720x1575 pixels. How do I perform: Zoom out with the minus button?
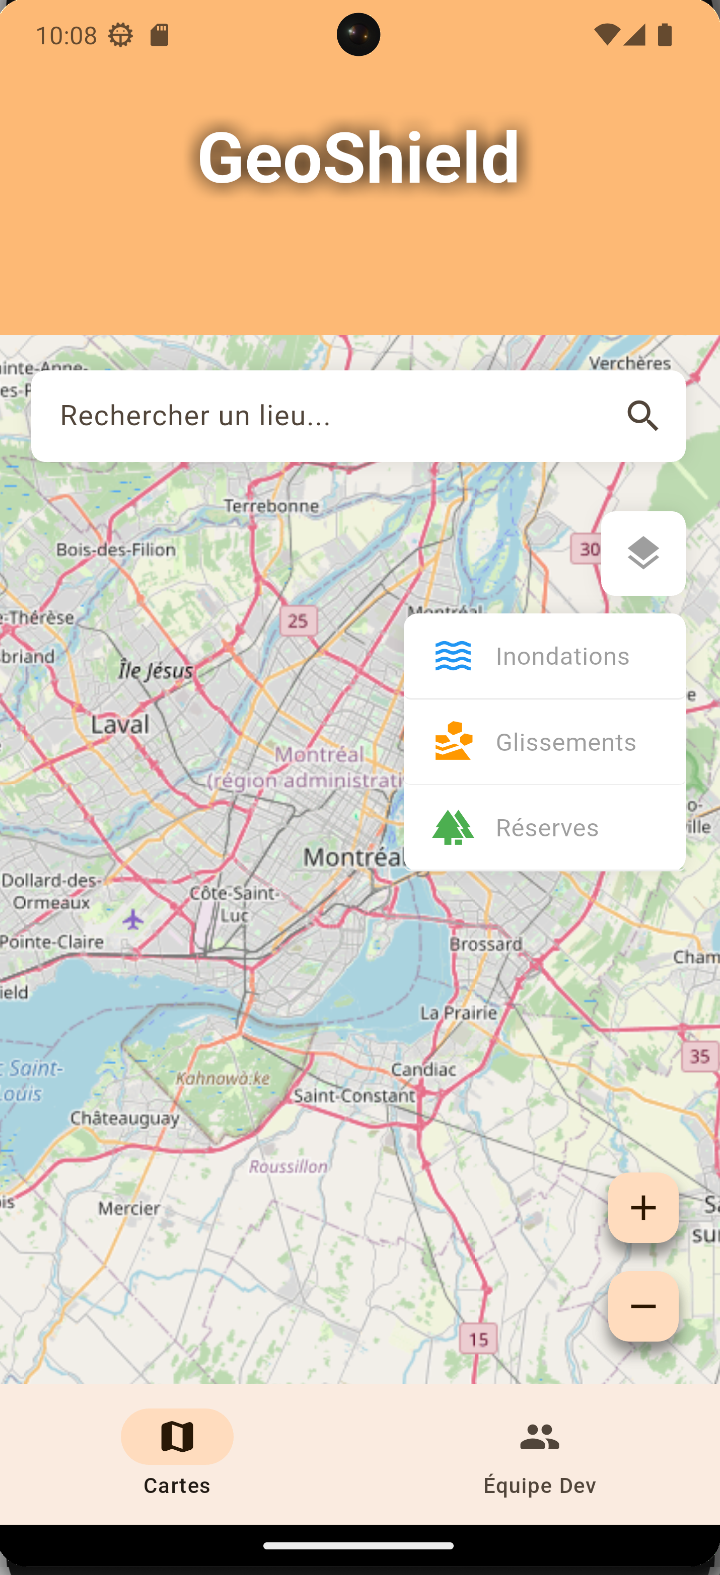click(643, 1307)
